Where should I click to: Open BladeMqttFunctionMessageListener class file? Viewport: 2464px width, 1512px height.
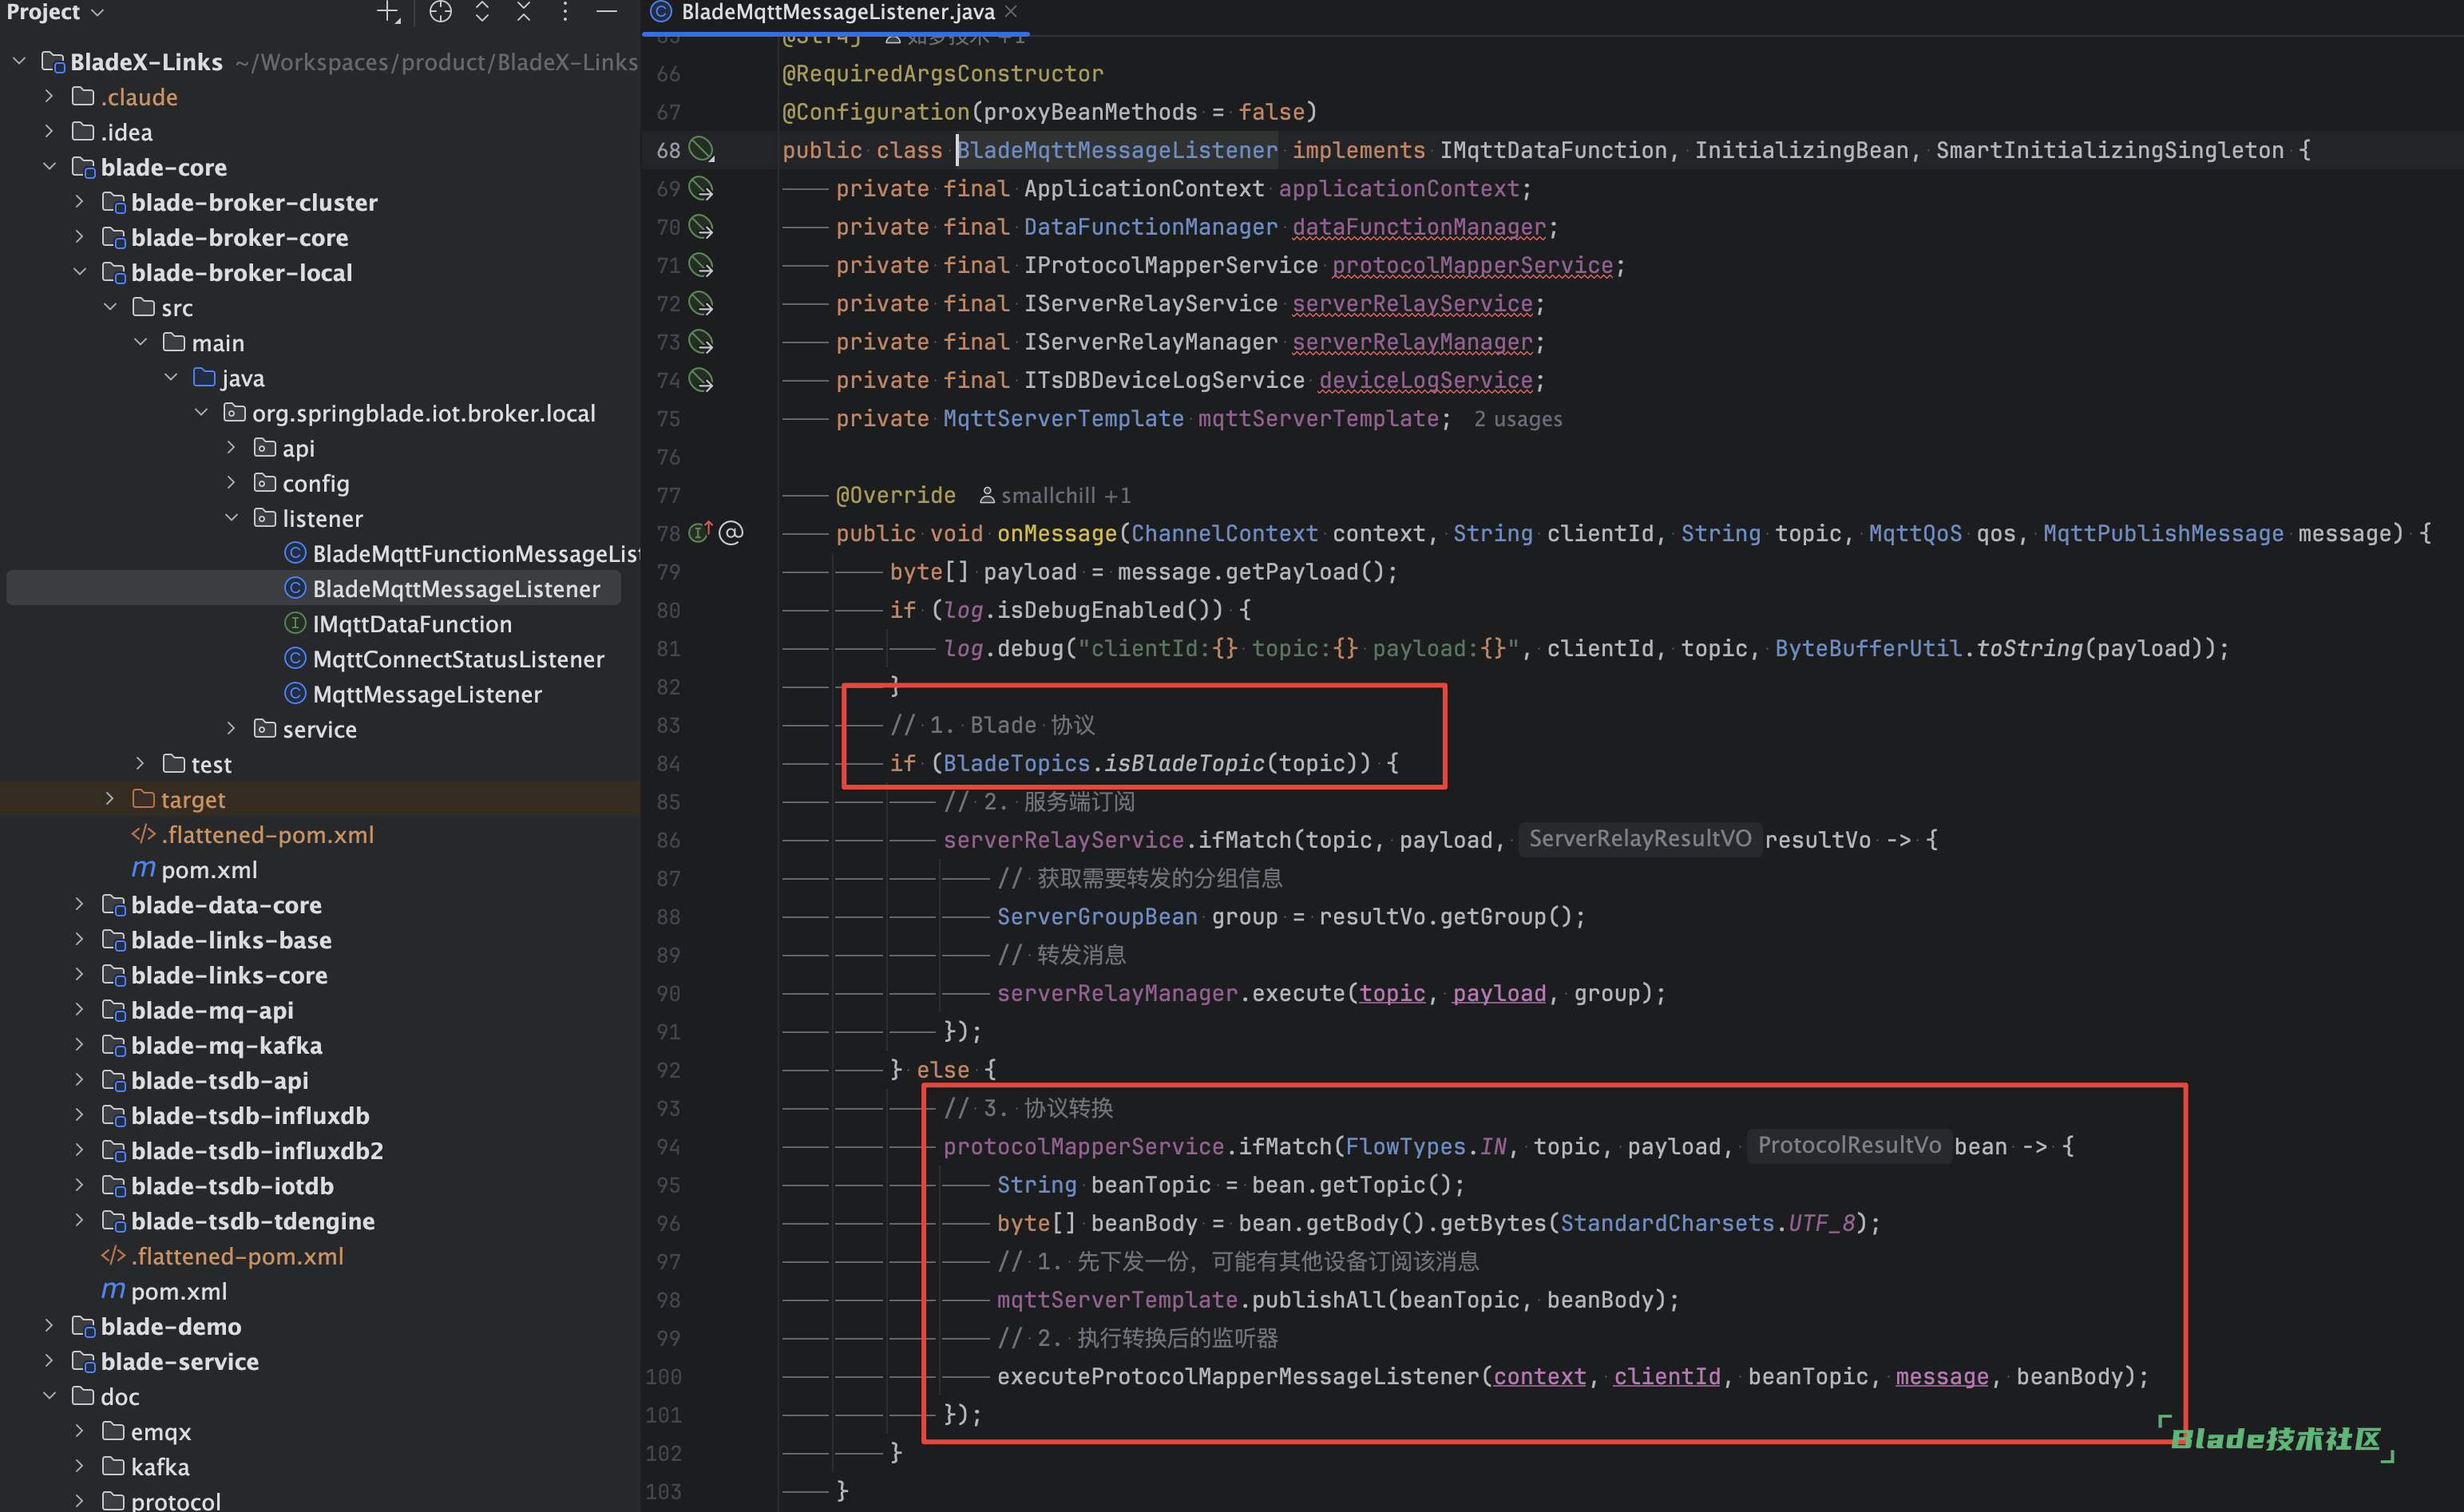coord(461,554)
